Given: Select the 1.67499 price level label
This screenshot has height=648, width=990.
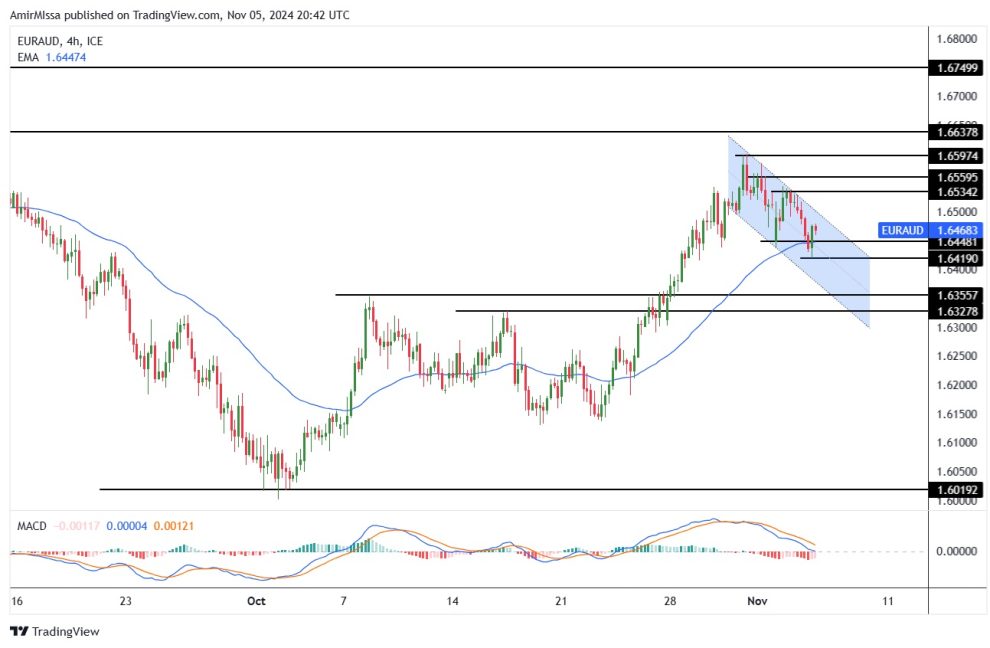Looking at the screenshot, I should 957,68.
